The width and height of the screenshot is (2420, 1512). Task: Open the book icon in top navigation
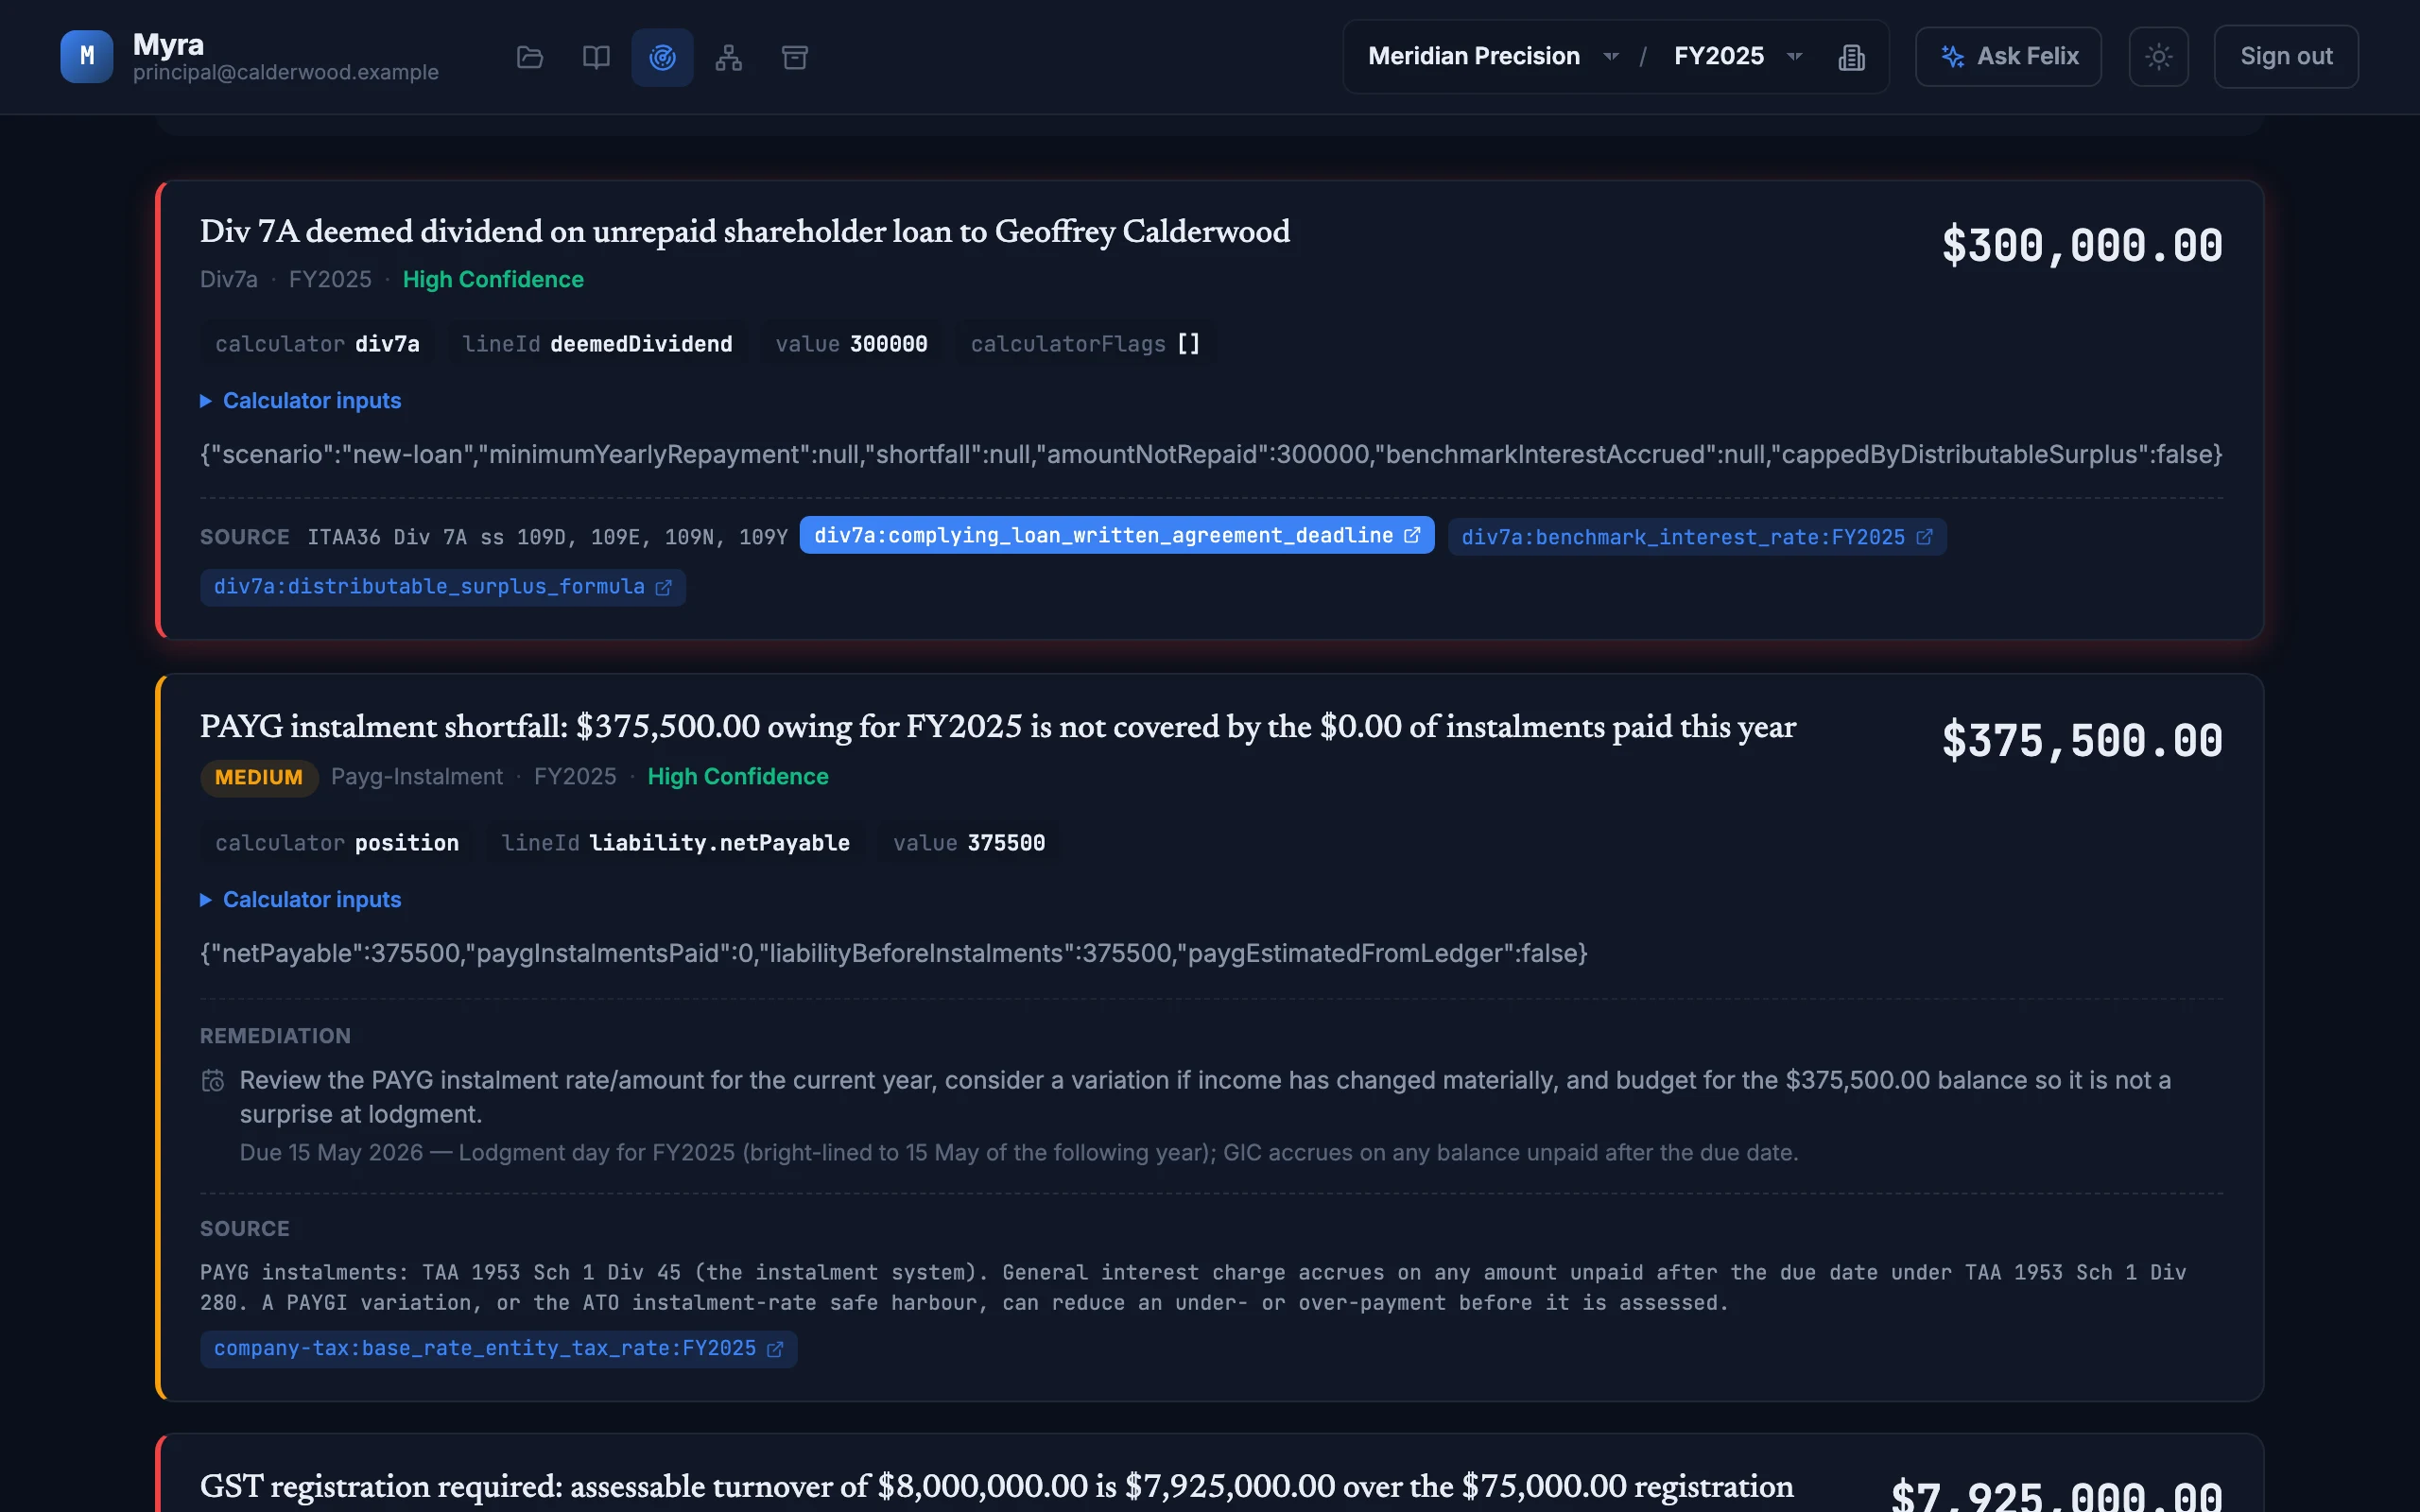pos(596,57)
